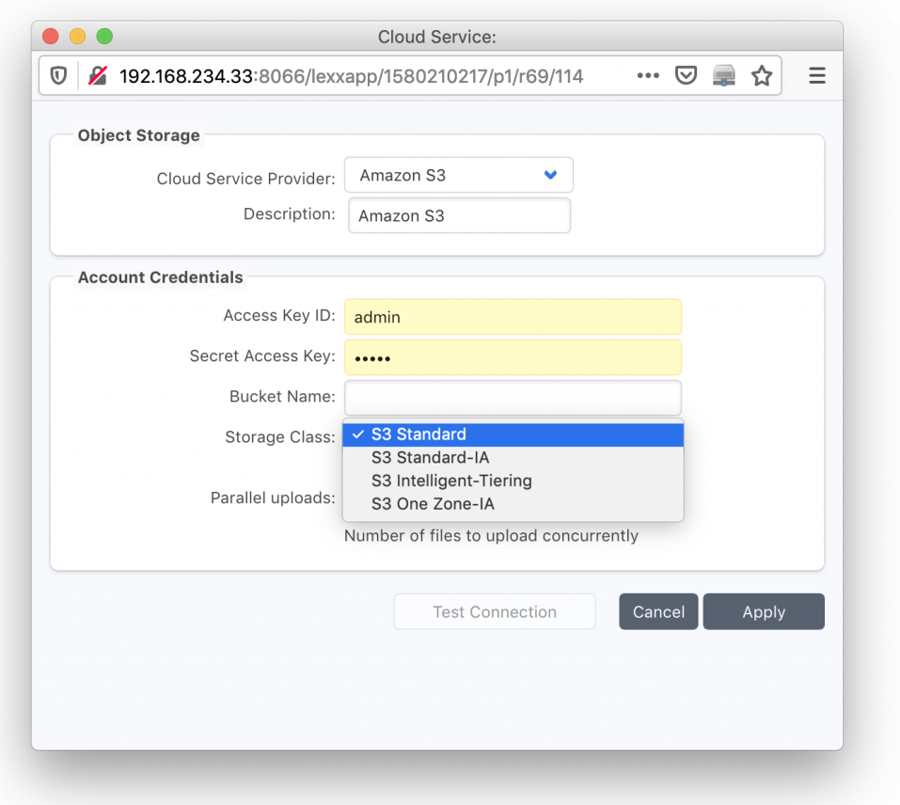Screen dimensions: 900x805
Task: Cancel the cloud service dialog
Action: pyautogui.click(x=658, y=612)
